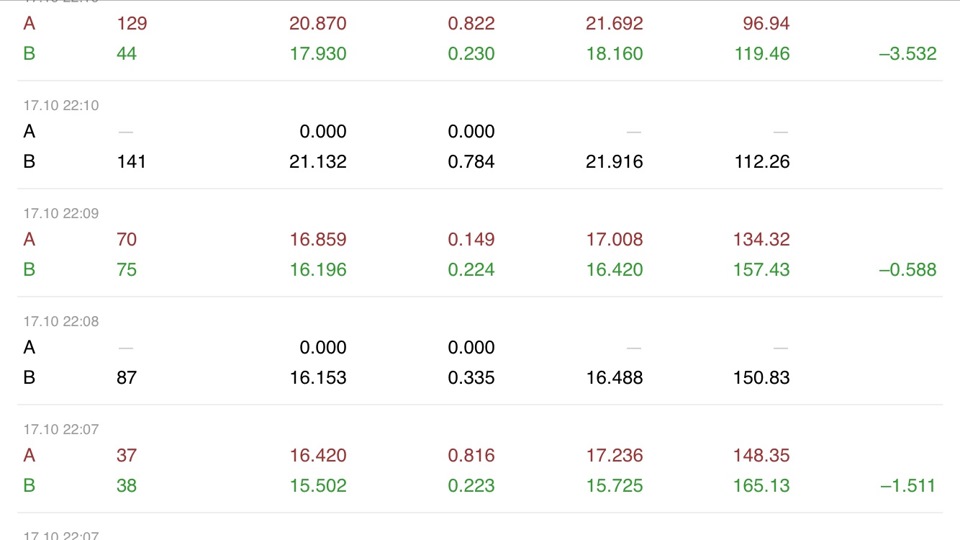Click the difference value –3.532
Image resolution: width=960 pixels, height=540 pixels.
907,54
